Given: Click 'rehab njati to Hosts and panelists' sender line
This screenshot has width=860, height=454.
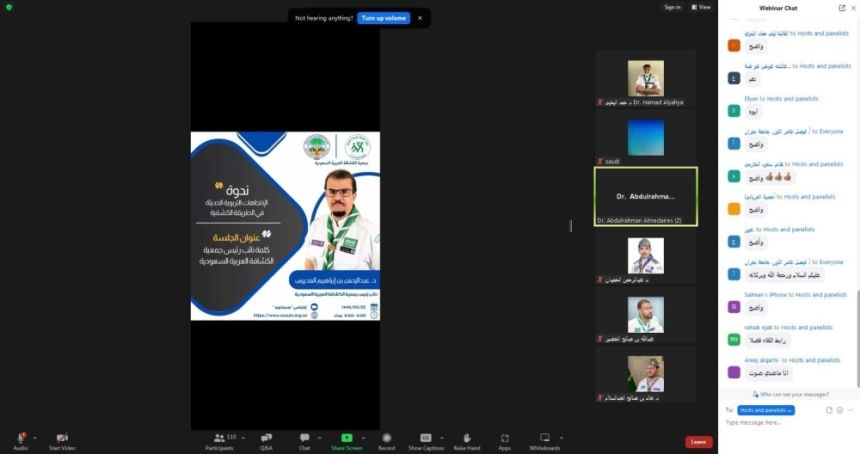Looking at the screenshot, I should (788, 327).
